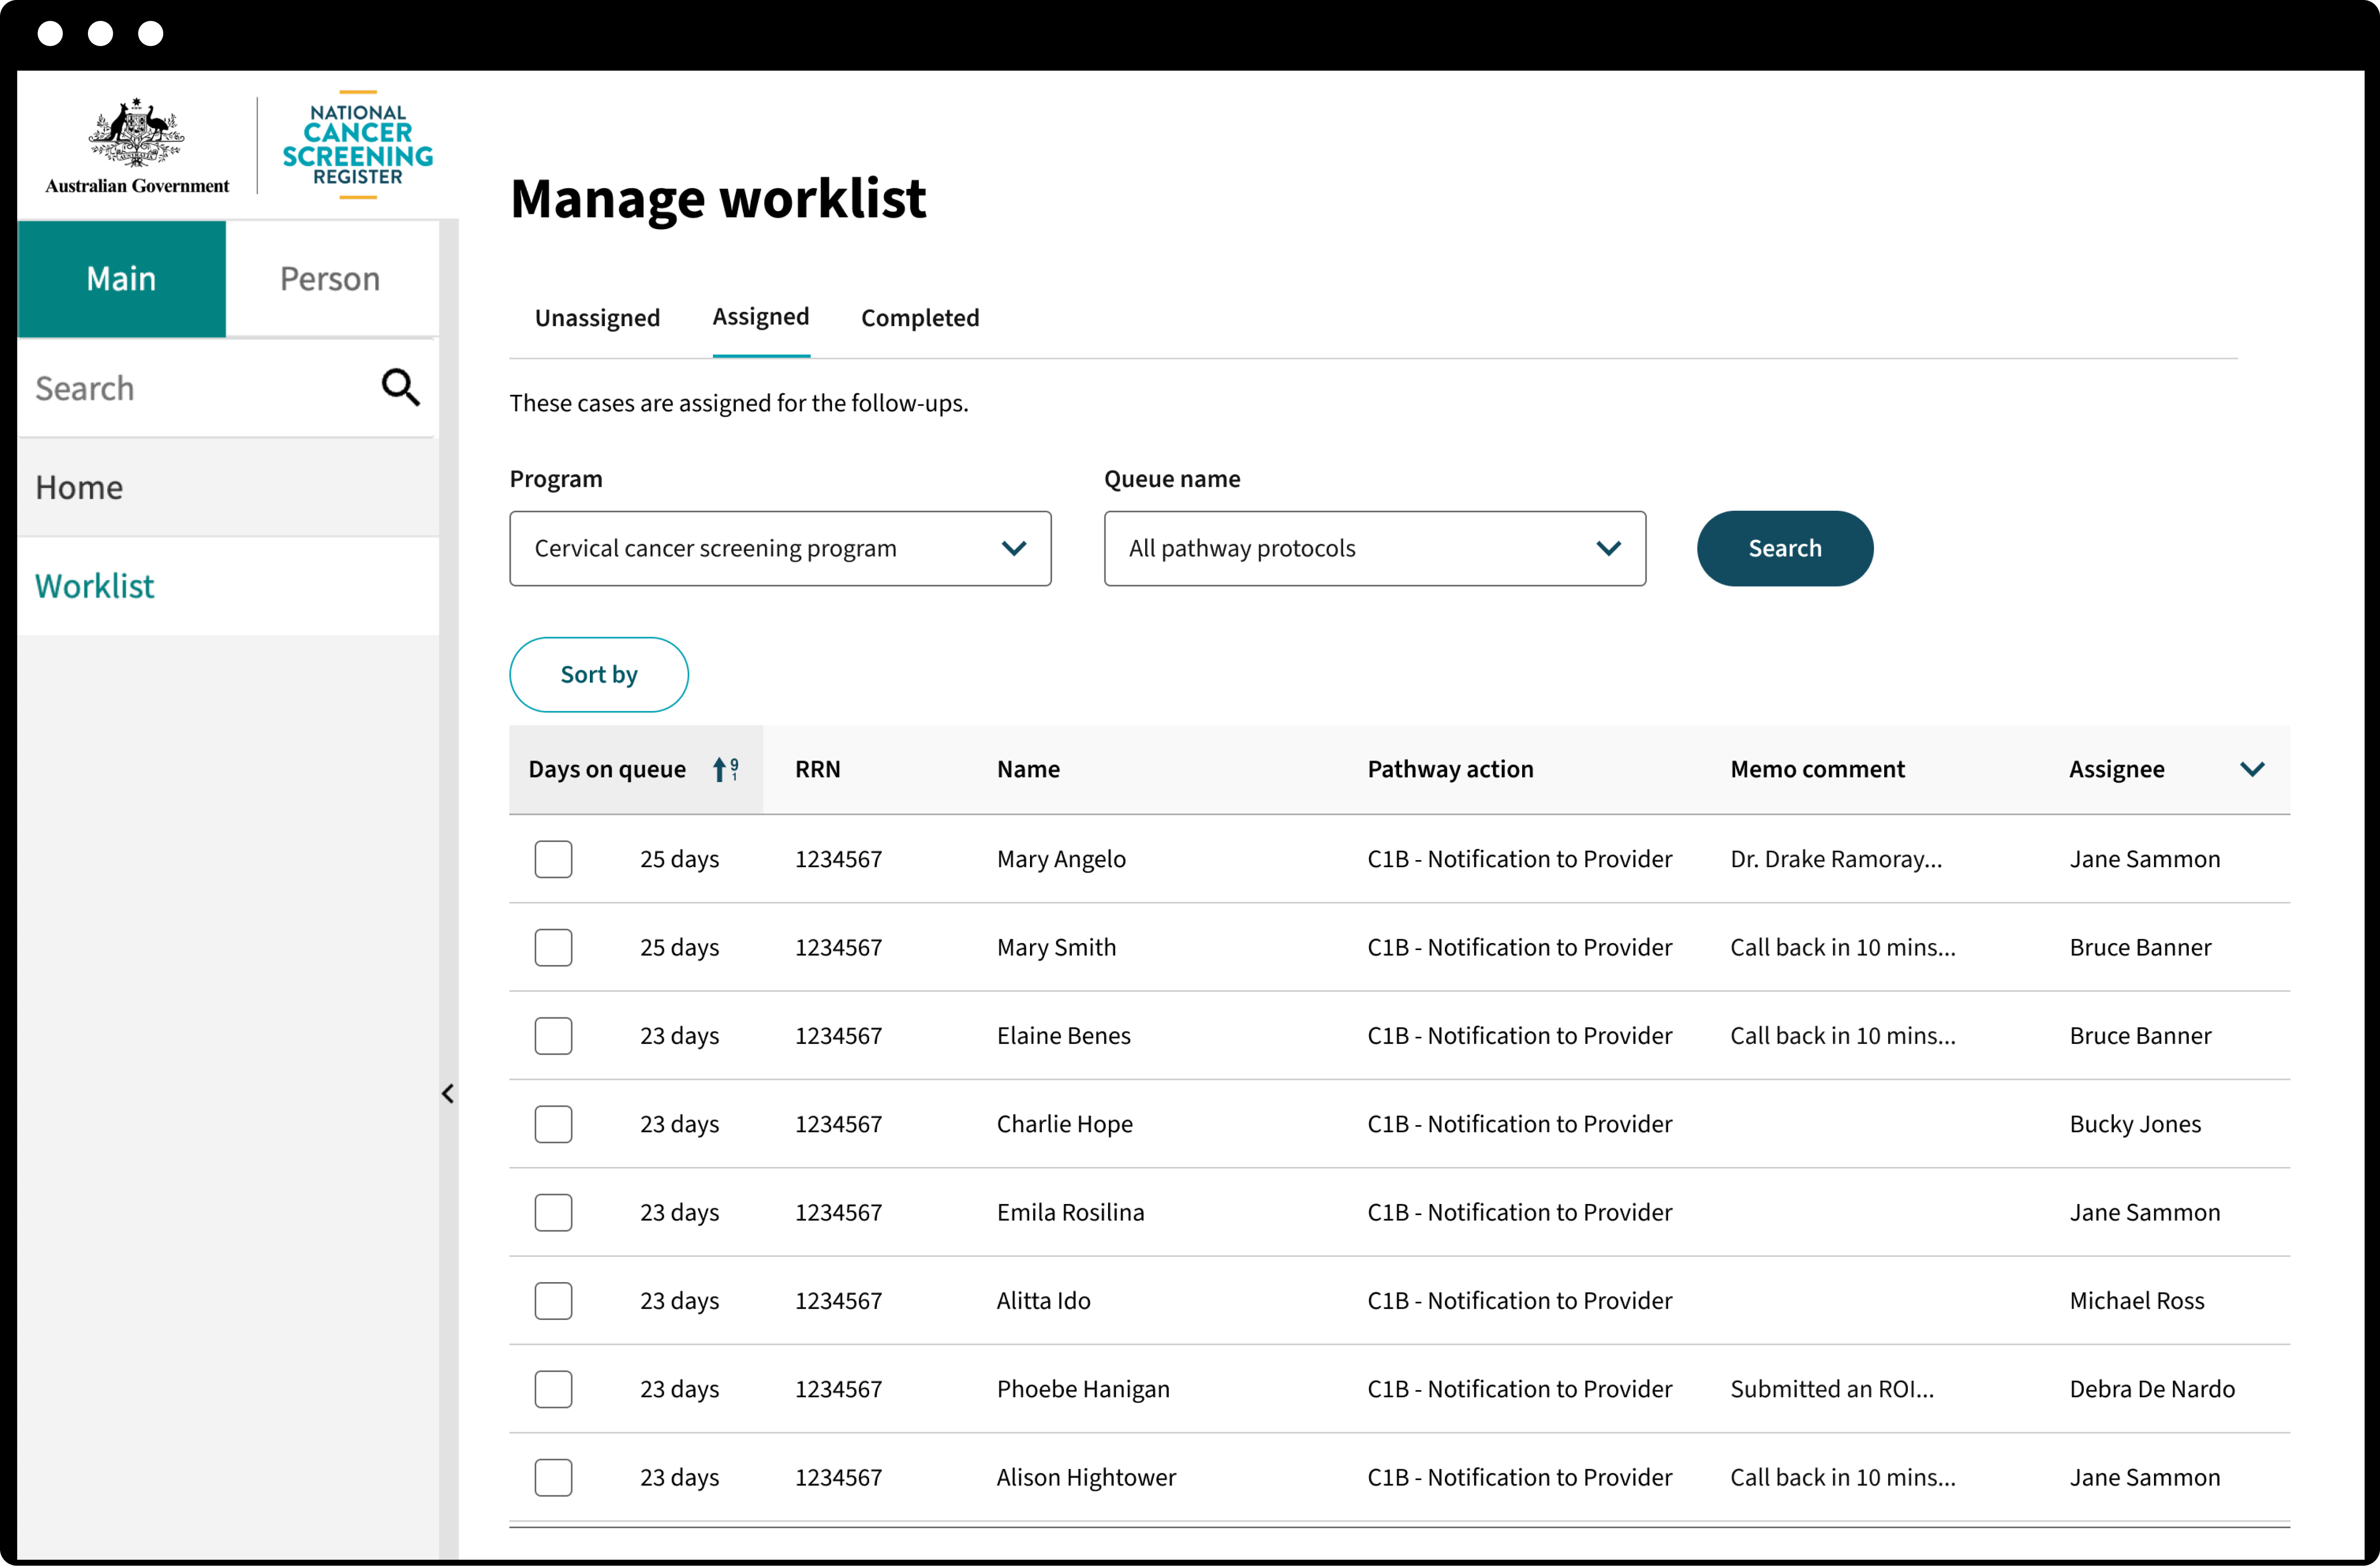Click '23 days' in Phoebe Hanigan row

[x=679, y=1389]
